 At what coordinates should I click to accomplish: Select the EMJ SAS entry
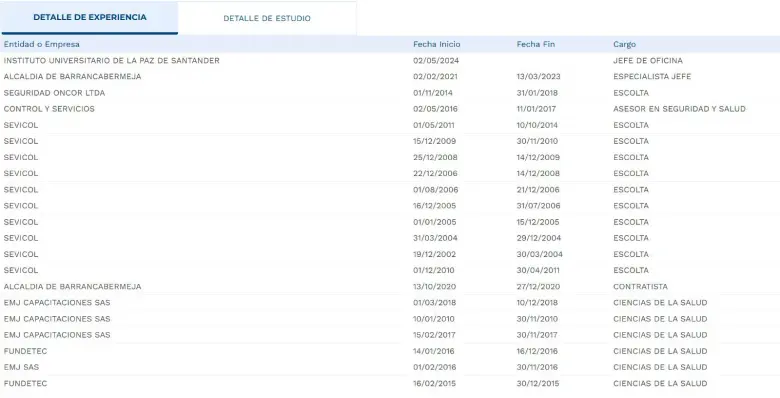click(x=21, y=367)
